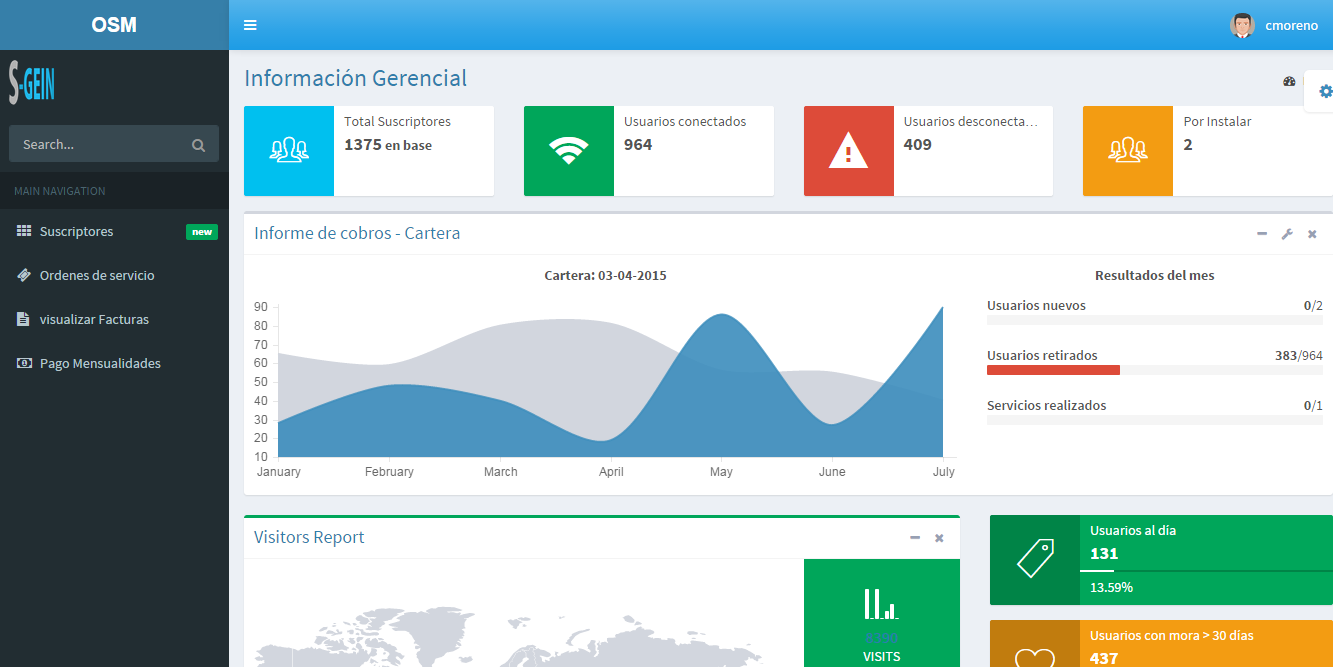The width and height of the screenshot is (1333, 667).
Task: Select visualizar Facturas in sidebar
Action: [94, 320]
